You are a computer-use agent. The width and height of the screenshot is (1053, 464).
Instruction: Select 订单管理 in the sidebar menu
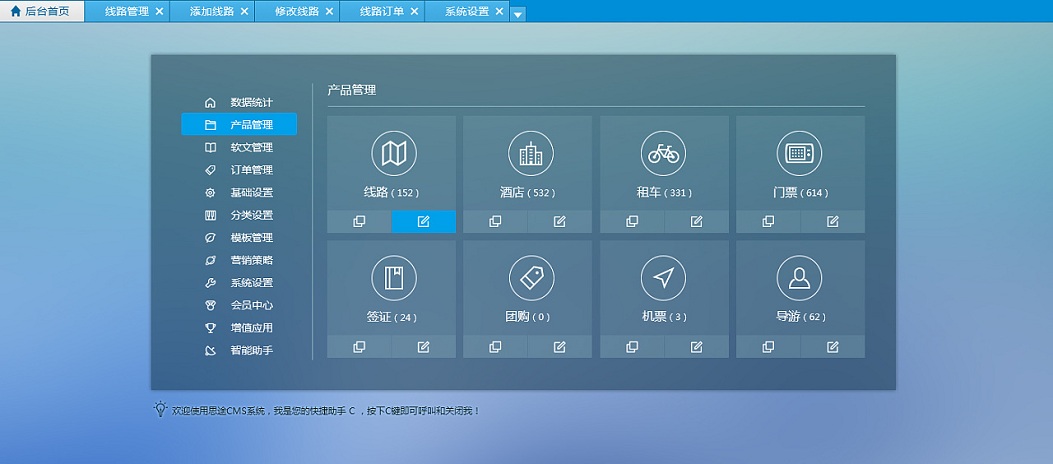click(250, 170)
